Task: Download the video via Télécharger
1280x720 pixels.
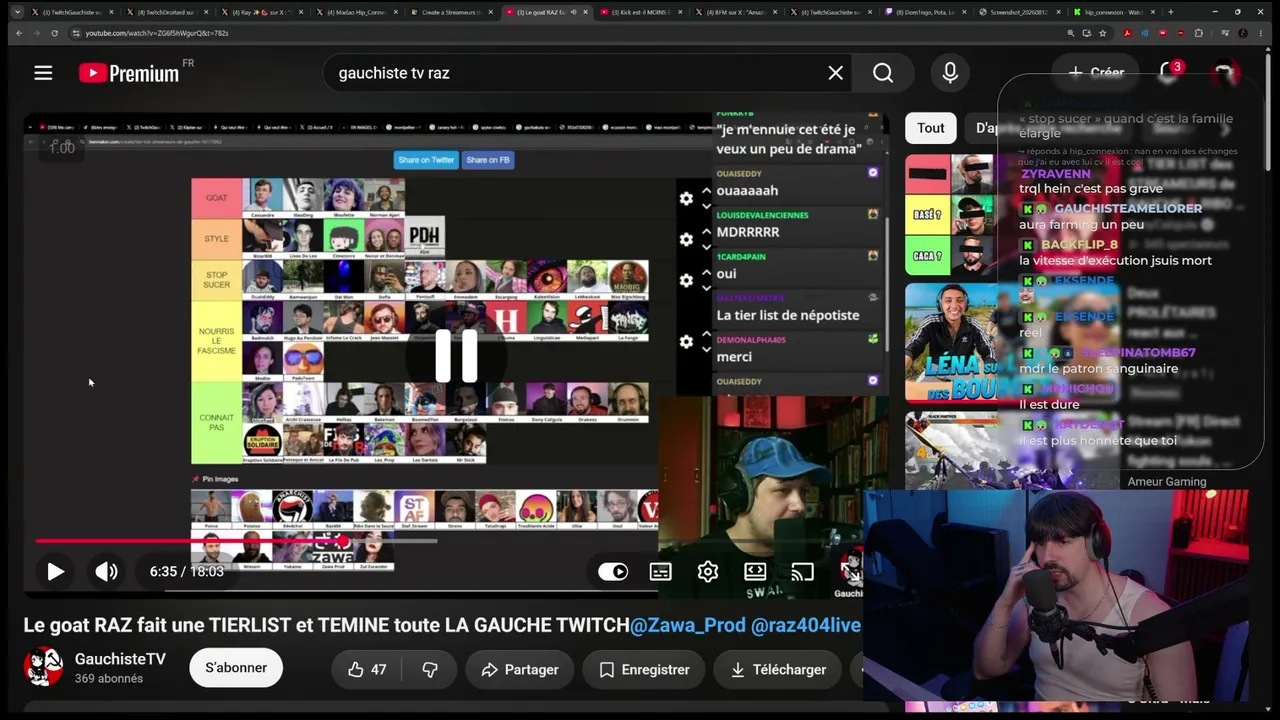Action: click(x=778, y=670)
